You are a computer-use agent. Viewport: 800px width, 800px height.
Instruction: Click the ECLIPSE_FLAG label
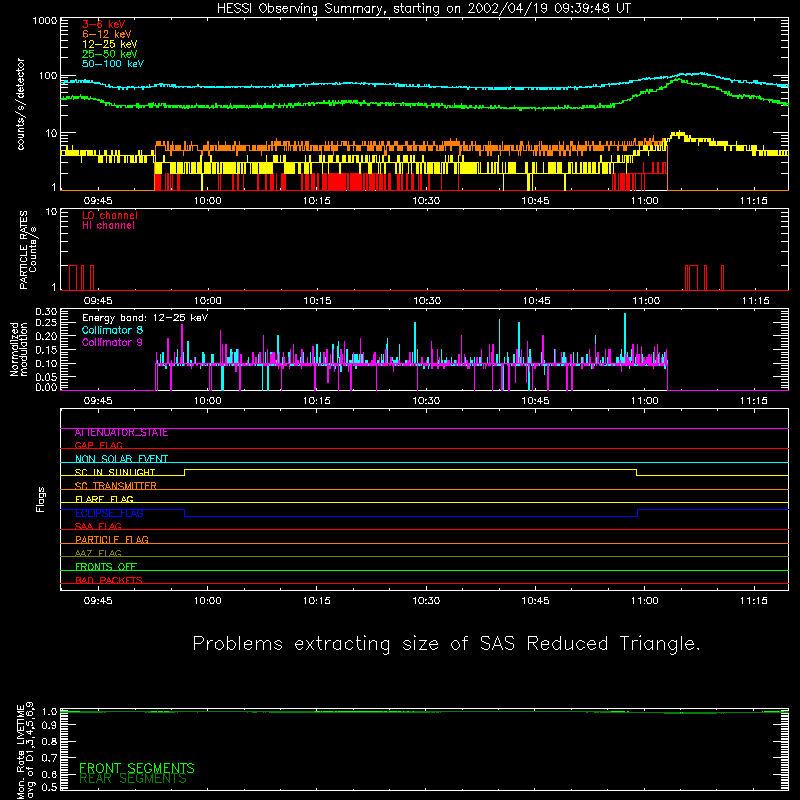coord(109,513)
